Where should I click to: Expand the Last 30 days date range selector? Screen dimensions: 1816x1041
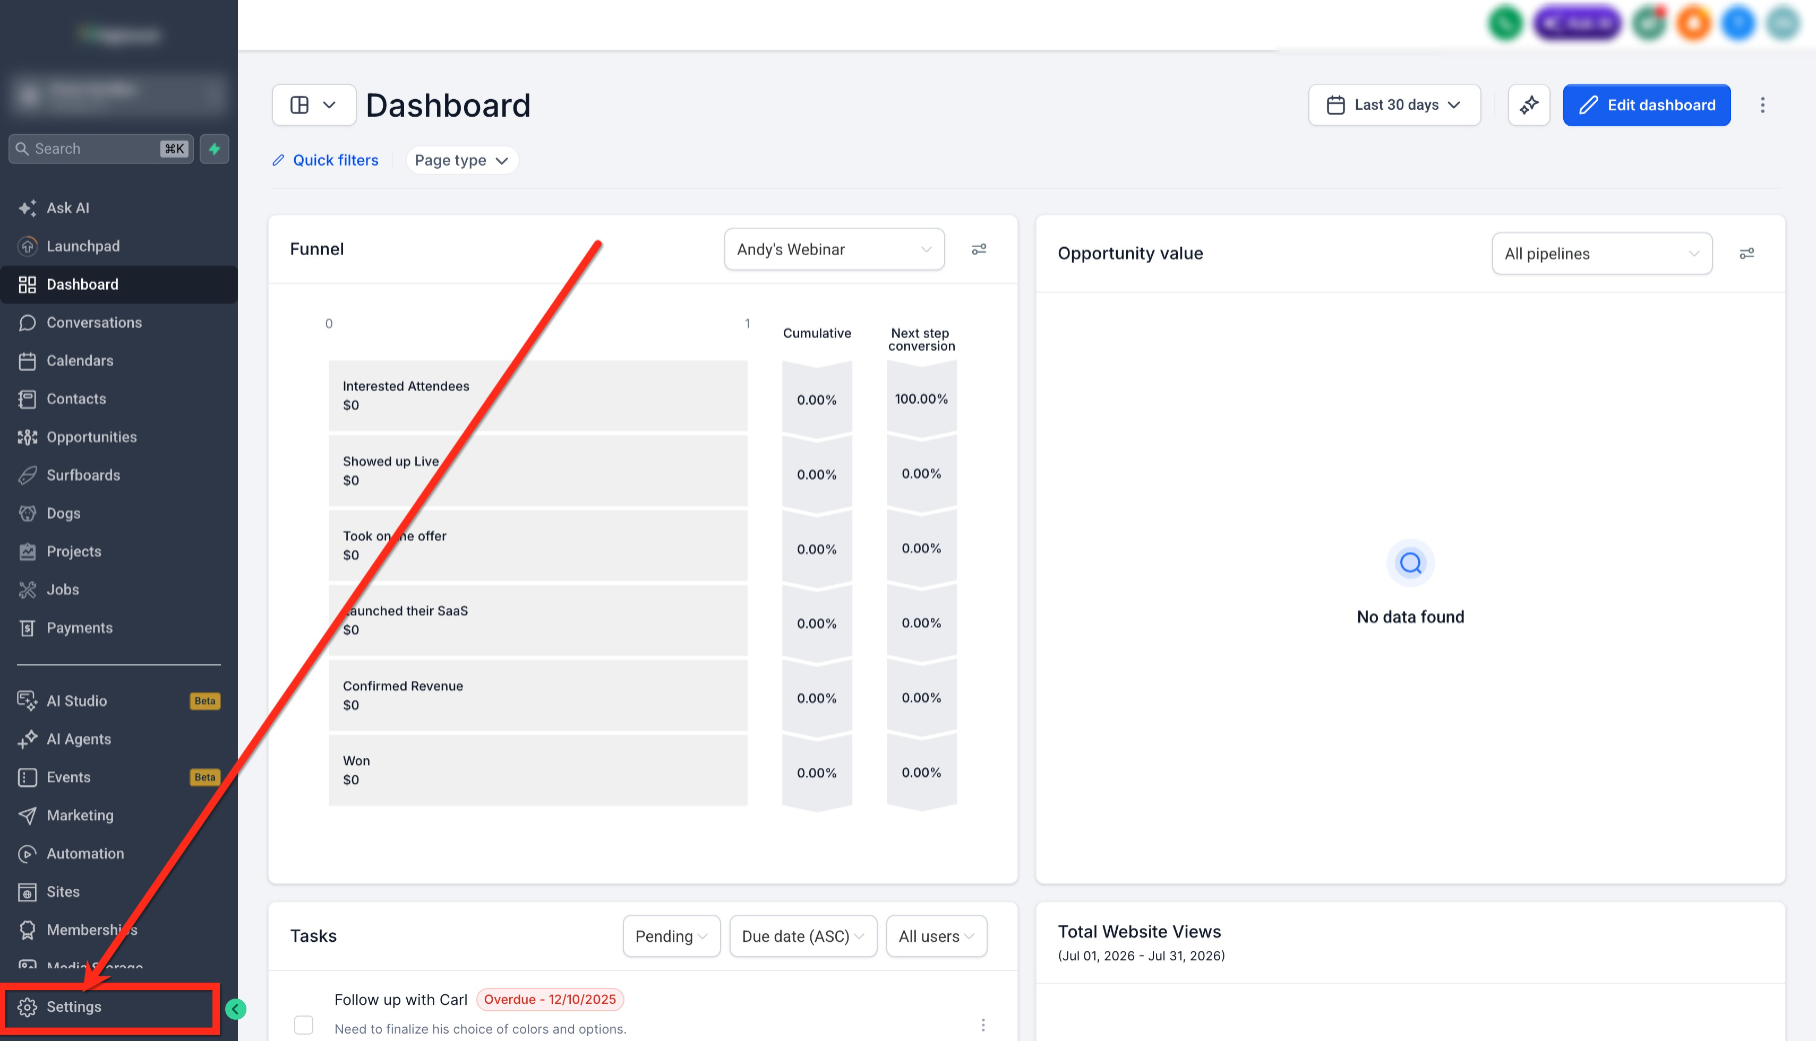click(1394, 105)
